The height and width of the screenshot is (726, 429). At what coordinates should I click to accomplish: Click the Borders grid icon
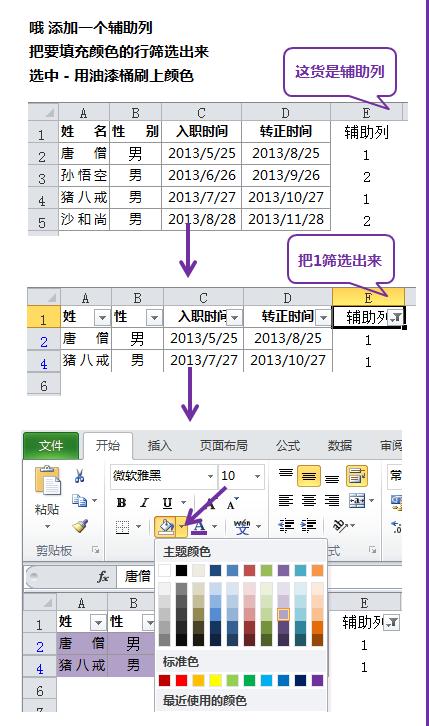pos(123,527)
